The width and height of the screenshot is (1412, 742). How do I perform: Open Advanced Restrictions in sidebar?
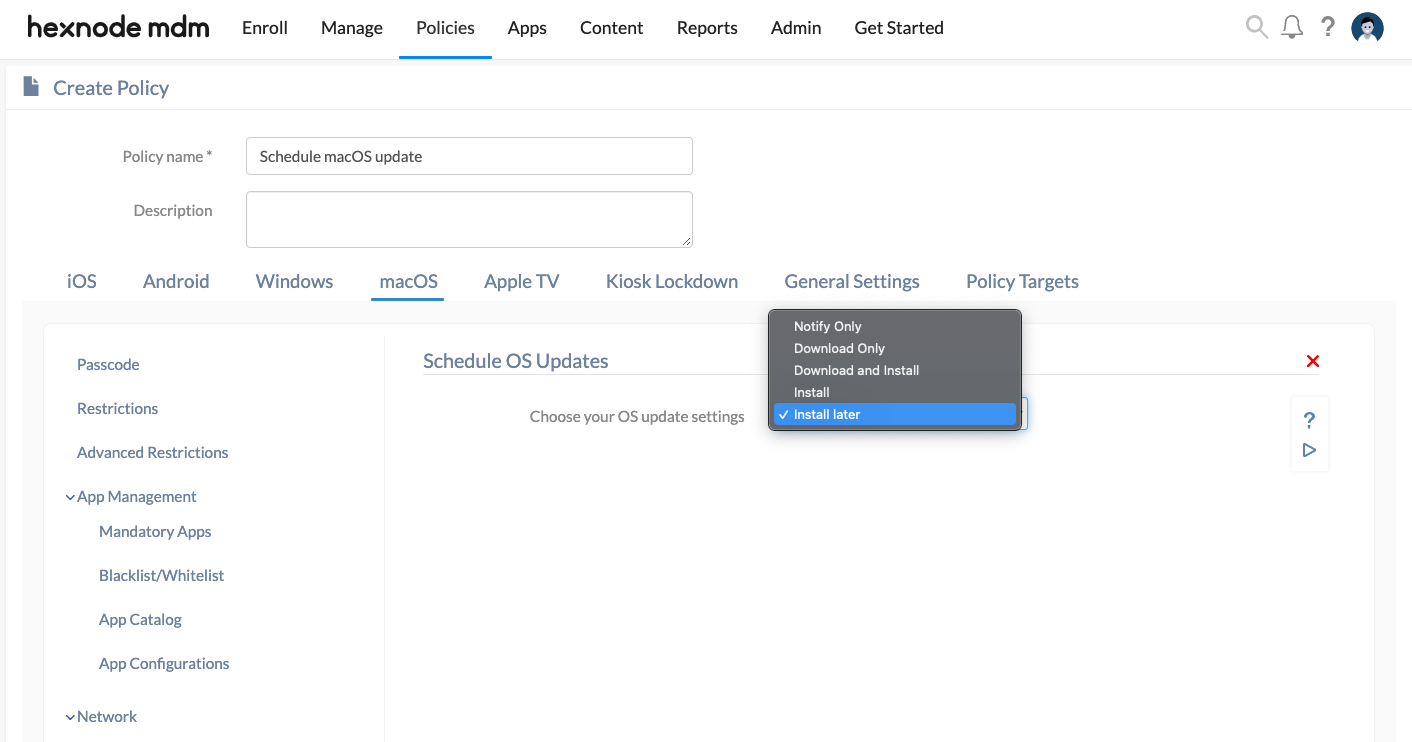tap(153, 452)
